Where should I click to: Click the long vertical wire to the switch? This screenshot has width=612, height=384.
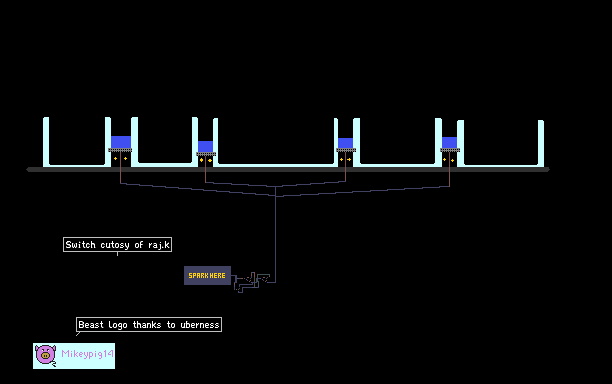point(276,239)
